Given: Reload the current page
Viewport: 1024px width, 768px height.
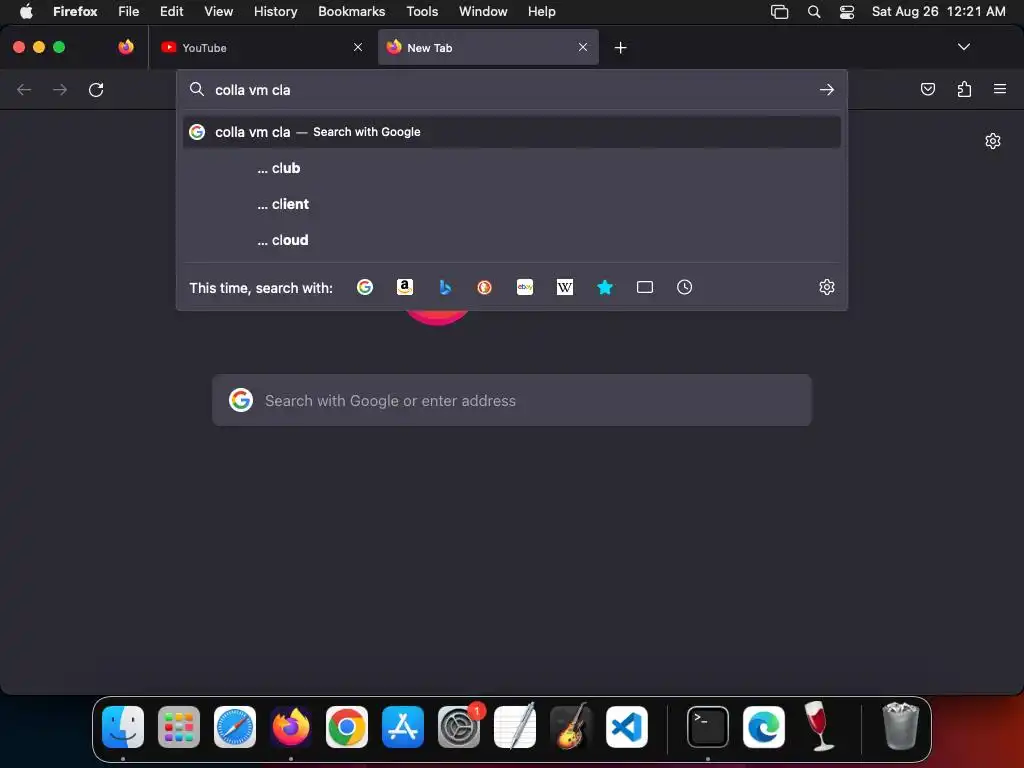Looking at the screenshot, I should pyautogui.click(x=96, y=89).
